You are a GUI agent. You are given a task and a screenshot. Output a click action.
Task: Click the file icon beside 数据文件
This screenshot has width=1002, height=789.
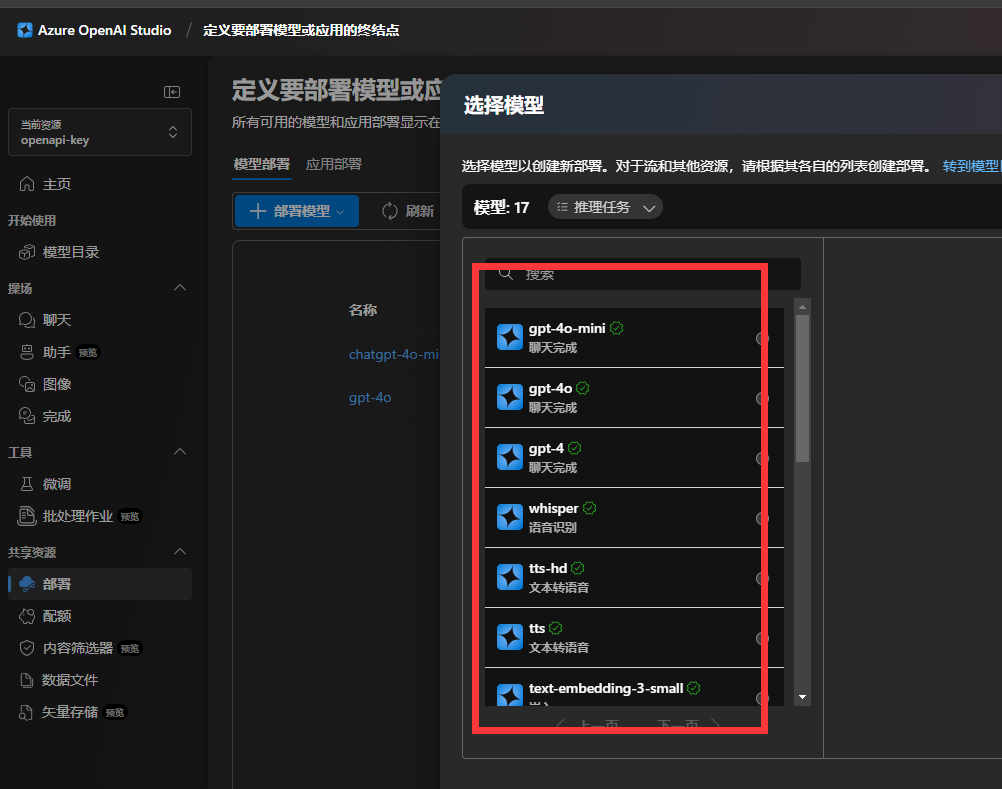[x=27, y=680]
